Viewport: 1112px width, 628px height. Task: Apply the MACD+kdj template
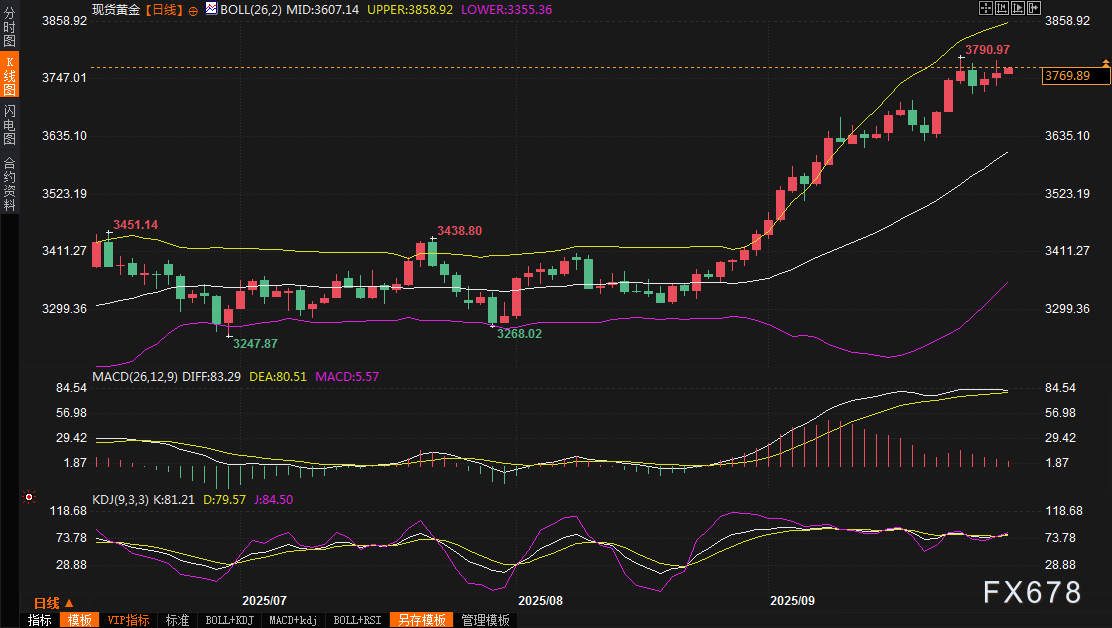point(294,620)
